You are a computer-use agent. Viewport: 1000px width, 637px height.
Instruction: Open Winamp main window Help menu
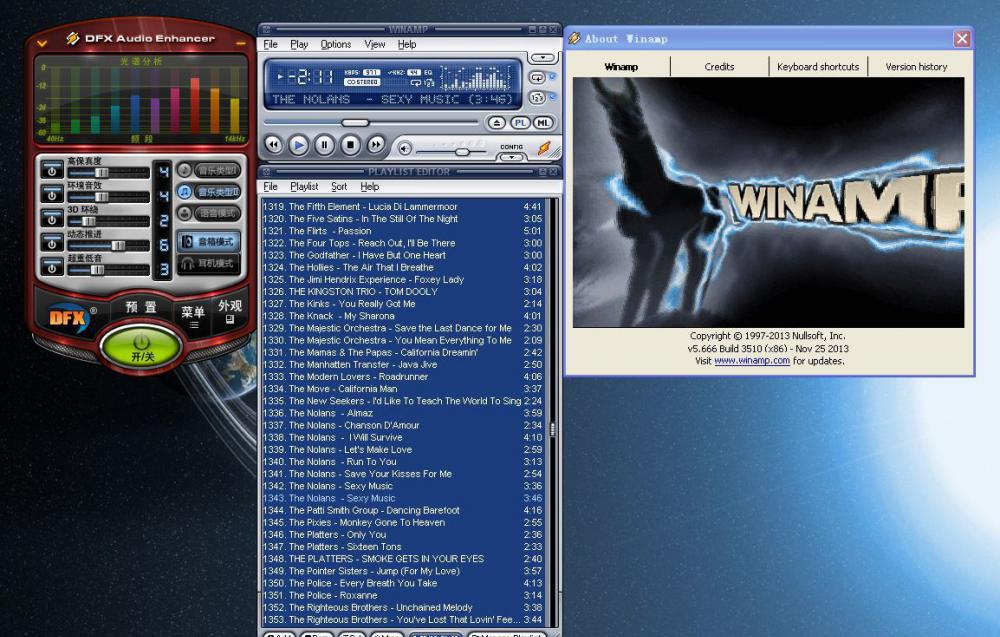coord(407,44)
